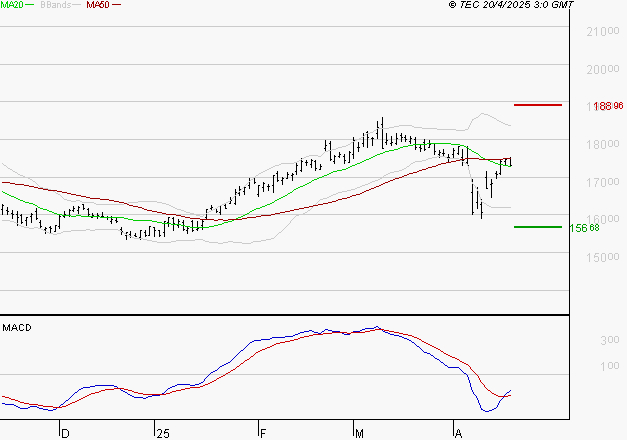The height and width of the screenshot is (440, 627).
Task: Click the A month marker on time axis
Action: pos(459,434)
